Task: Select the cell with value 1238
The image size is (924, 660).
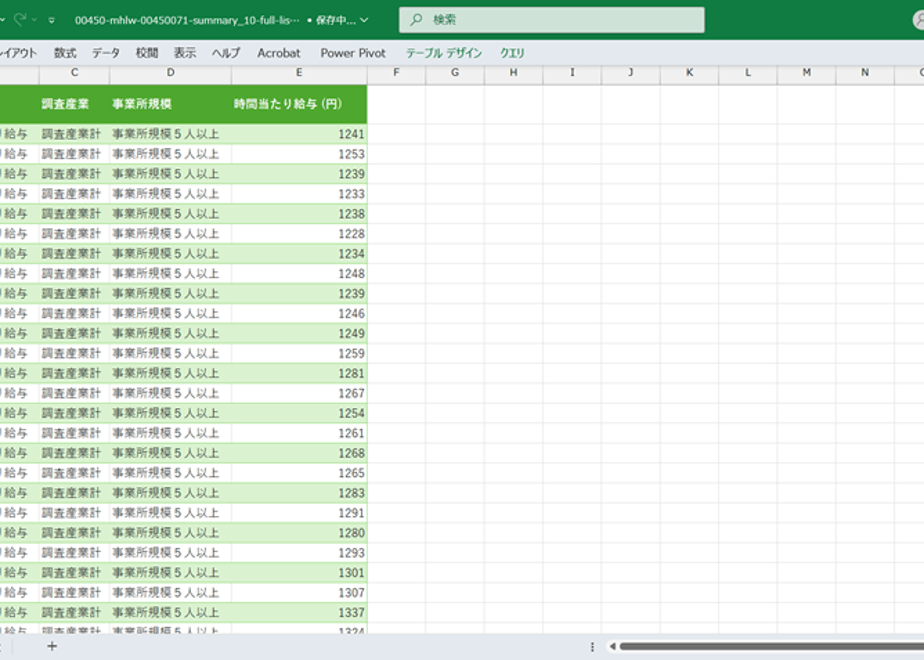Action: (x=299, y=214)
